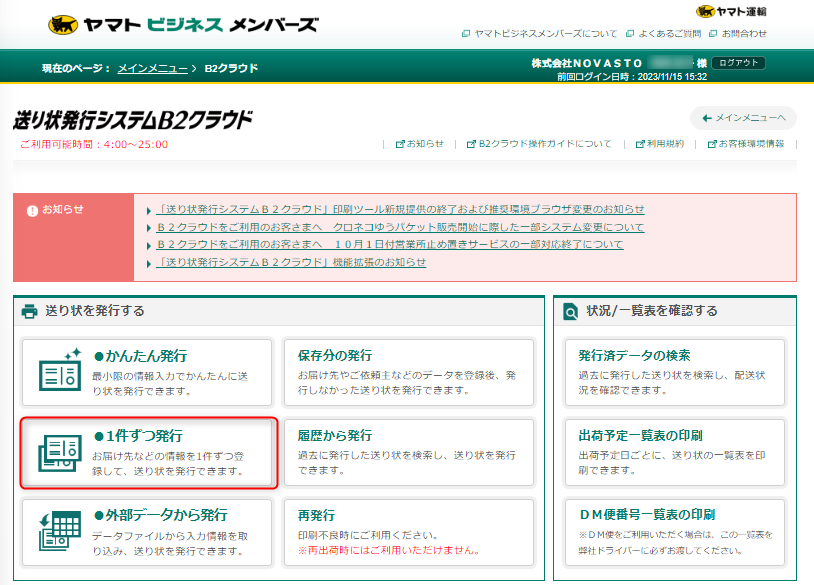Open the 保存分の発行 card
Viewport: 814px width, 585px height.
click(x=409, y=373)
